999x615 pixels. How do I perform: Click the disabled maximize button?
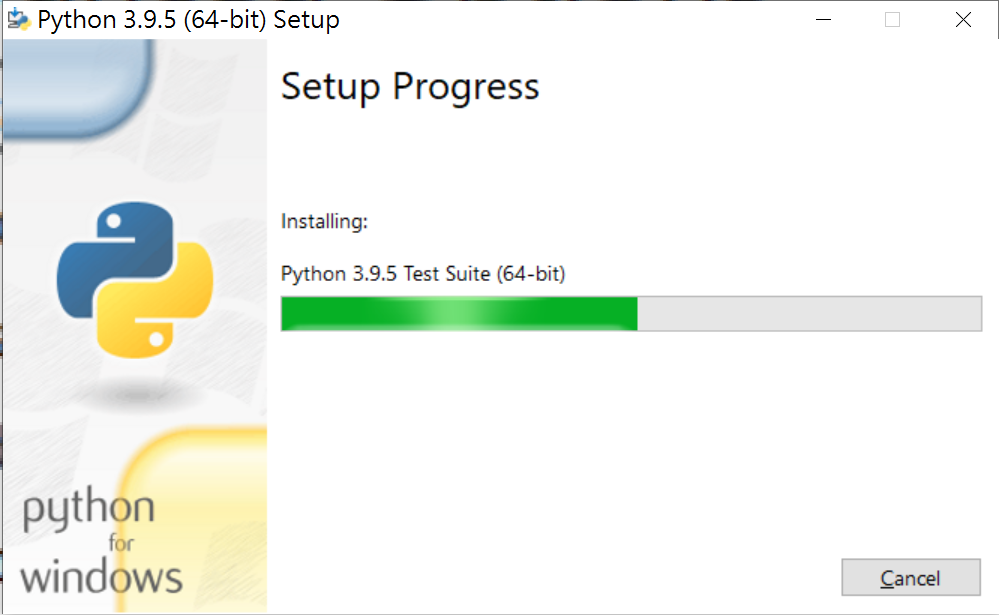point(893,20)
